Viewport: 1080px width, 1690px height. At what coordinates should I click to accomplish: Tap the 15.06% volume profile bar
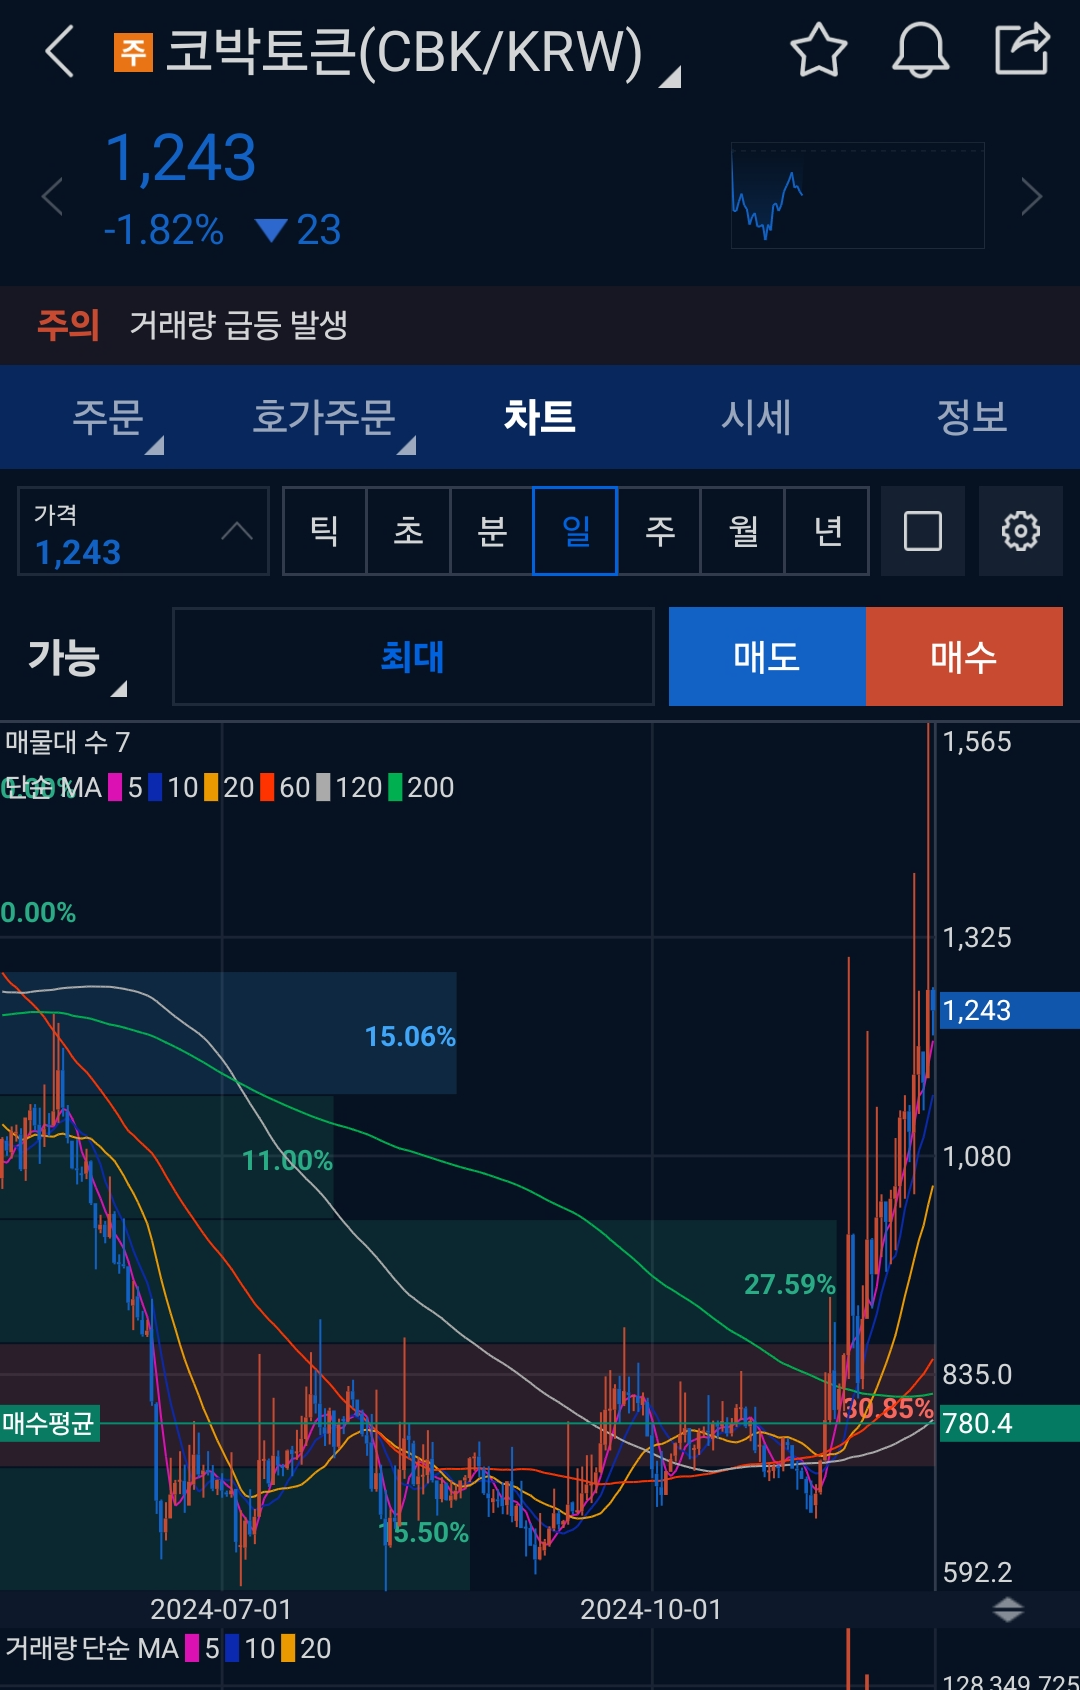pos(228,1033)
